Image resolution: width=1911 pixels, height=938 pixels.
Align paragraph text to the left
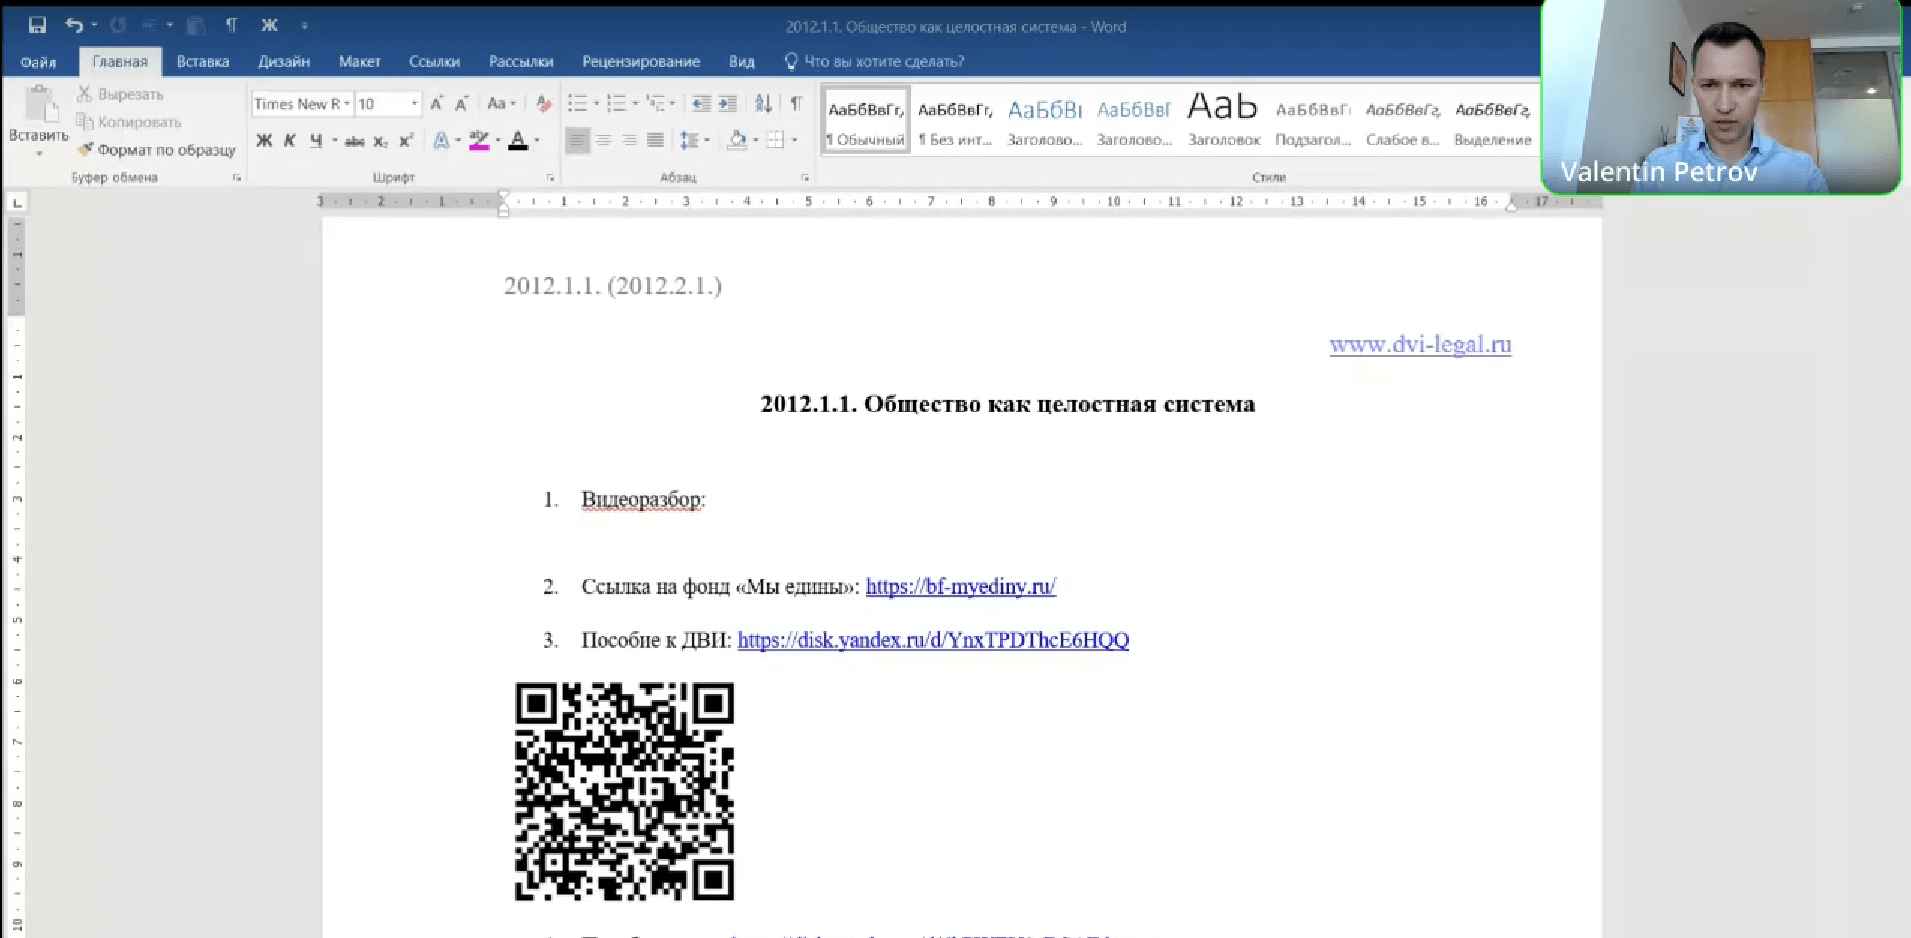pyautogui.click(x=577, y=141)
